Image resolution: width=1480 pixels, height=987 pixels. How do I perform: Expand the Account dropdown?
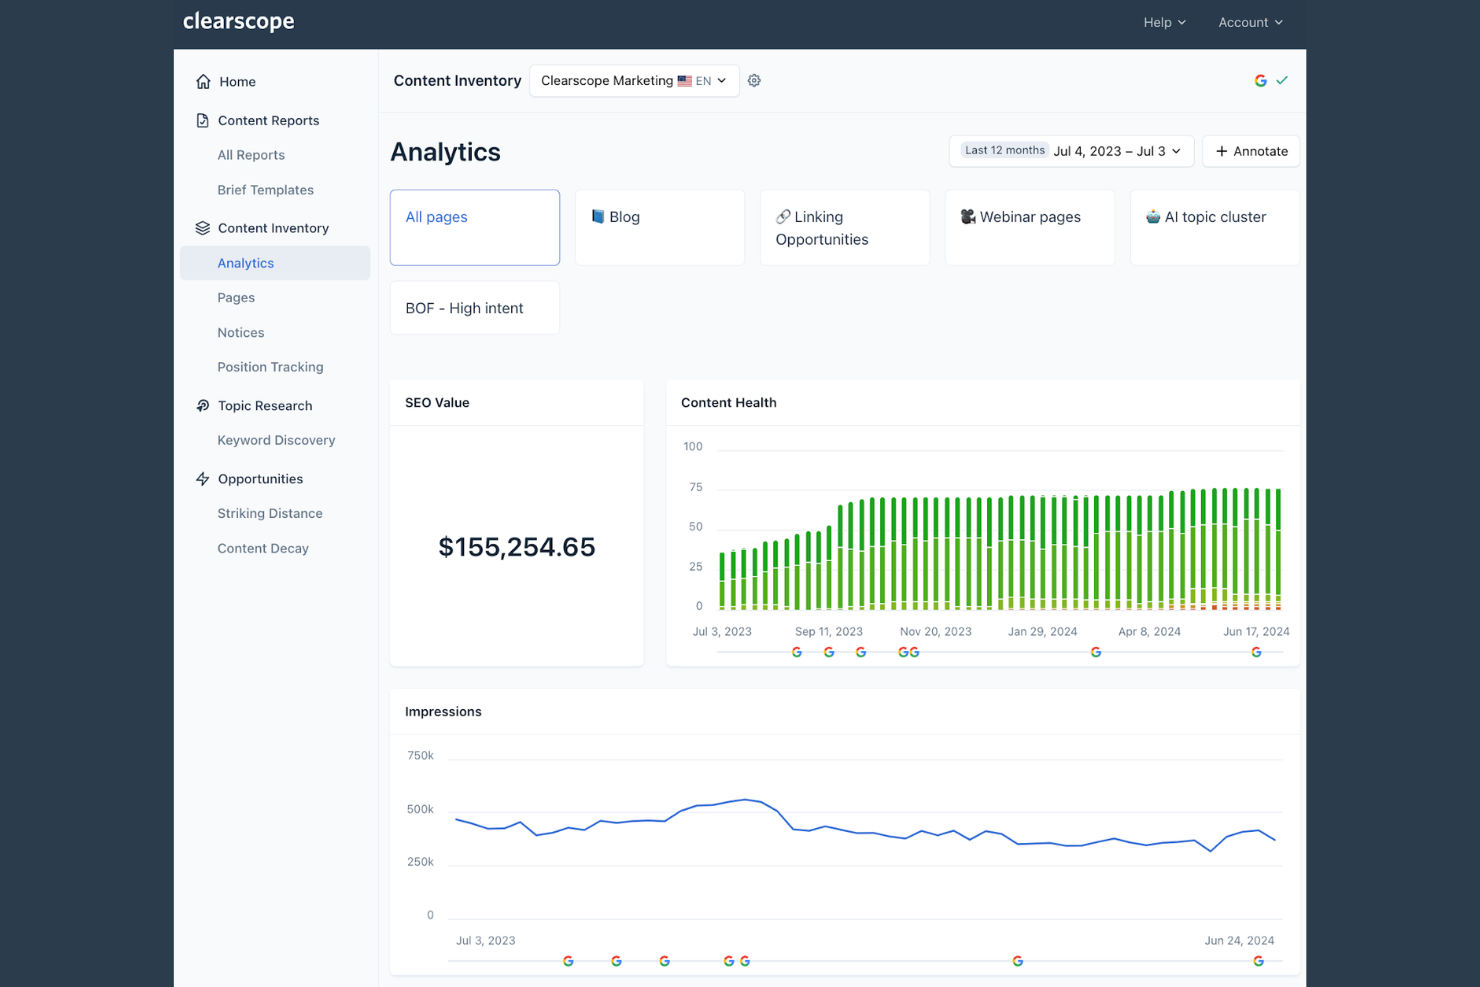1249,21
